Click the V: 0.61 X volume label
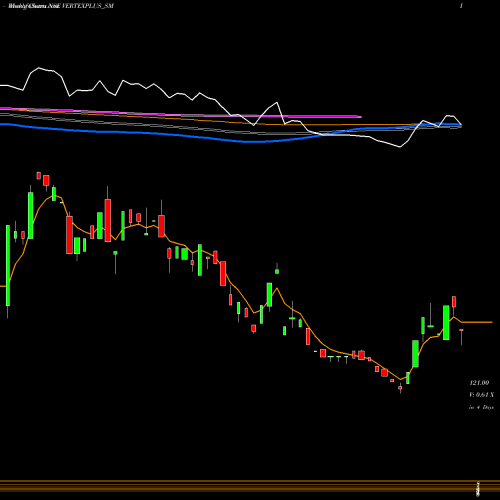The width and height of the screenshot is (500, 500). pos(481,395)
